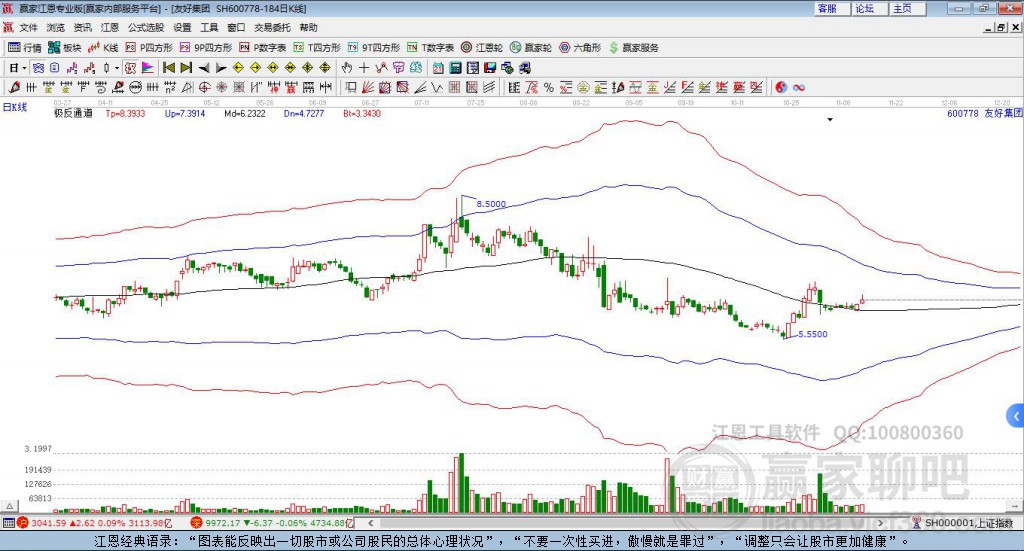Open the 交易委托 menu
This screenshot has width=1024, height=551.
click(272, 27)
